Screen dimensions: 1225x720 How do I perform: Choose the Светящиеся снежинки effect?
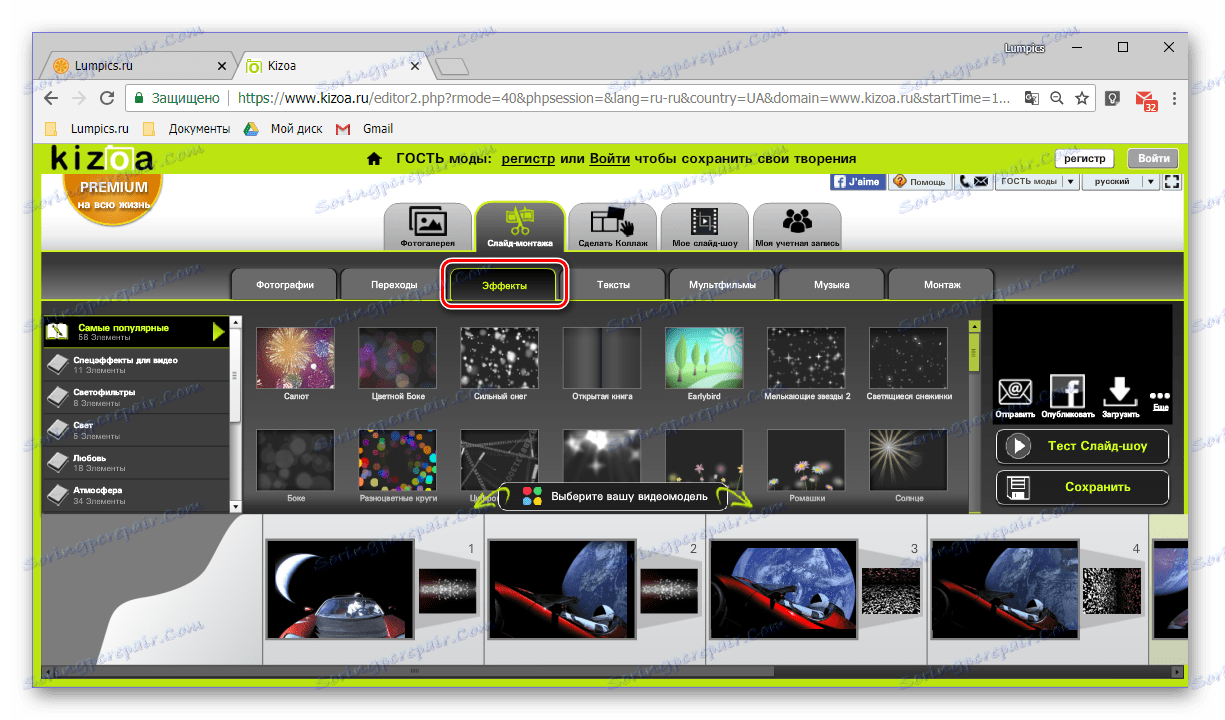[x=909, y=358]
